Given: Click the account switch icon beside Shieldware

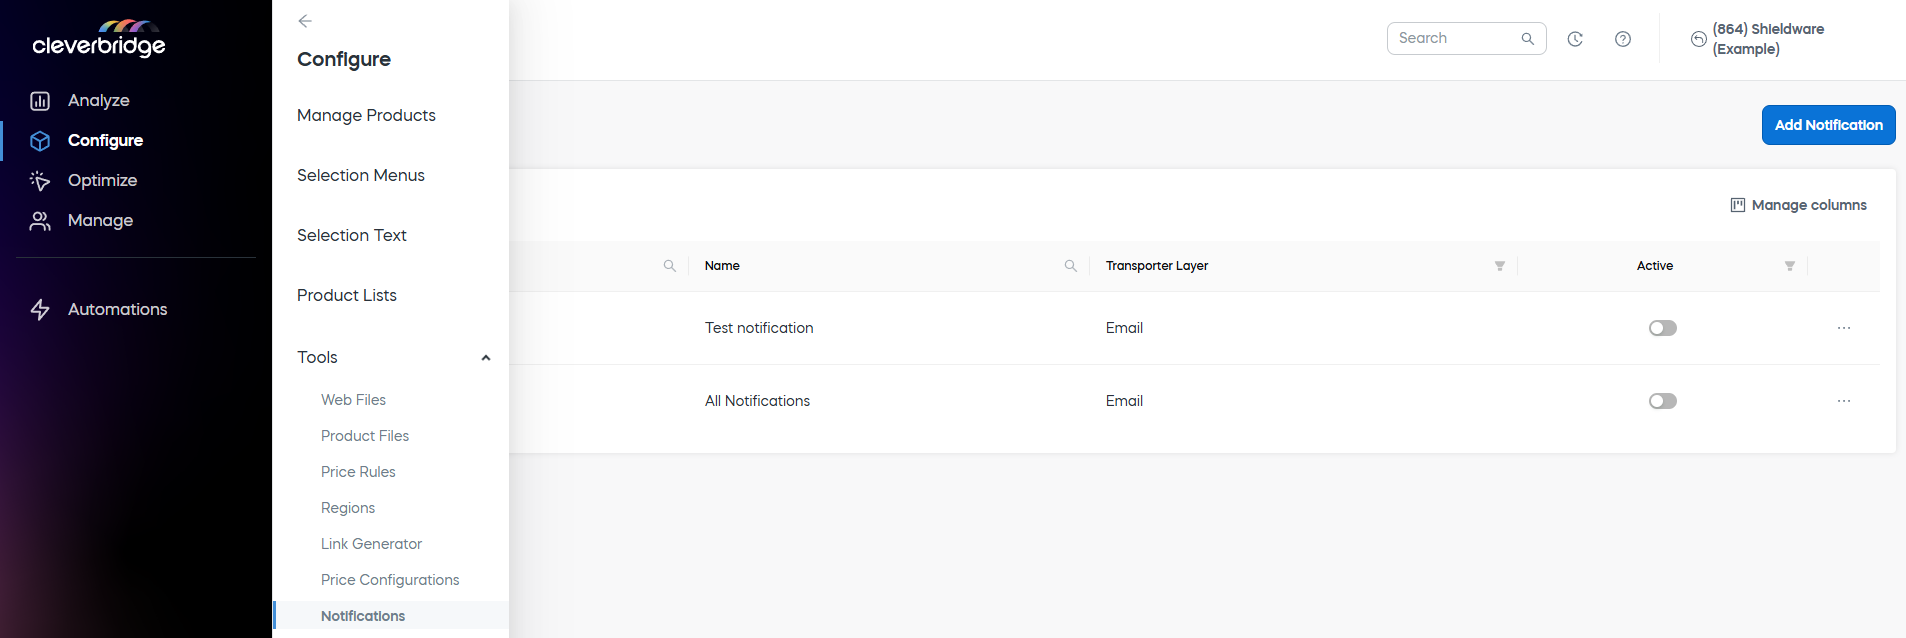Looking at the screenshot, I should coord(1698,39).
